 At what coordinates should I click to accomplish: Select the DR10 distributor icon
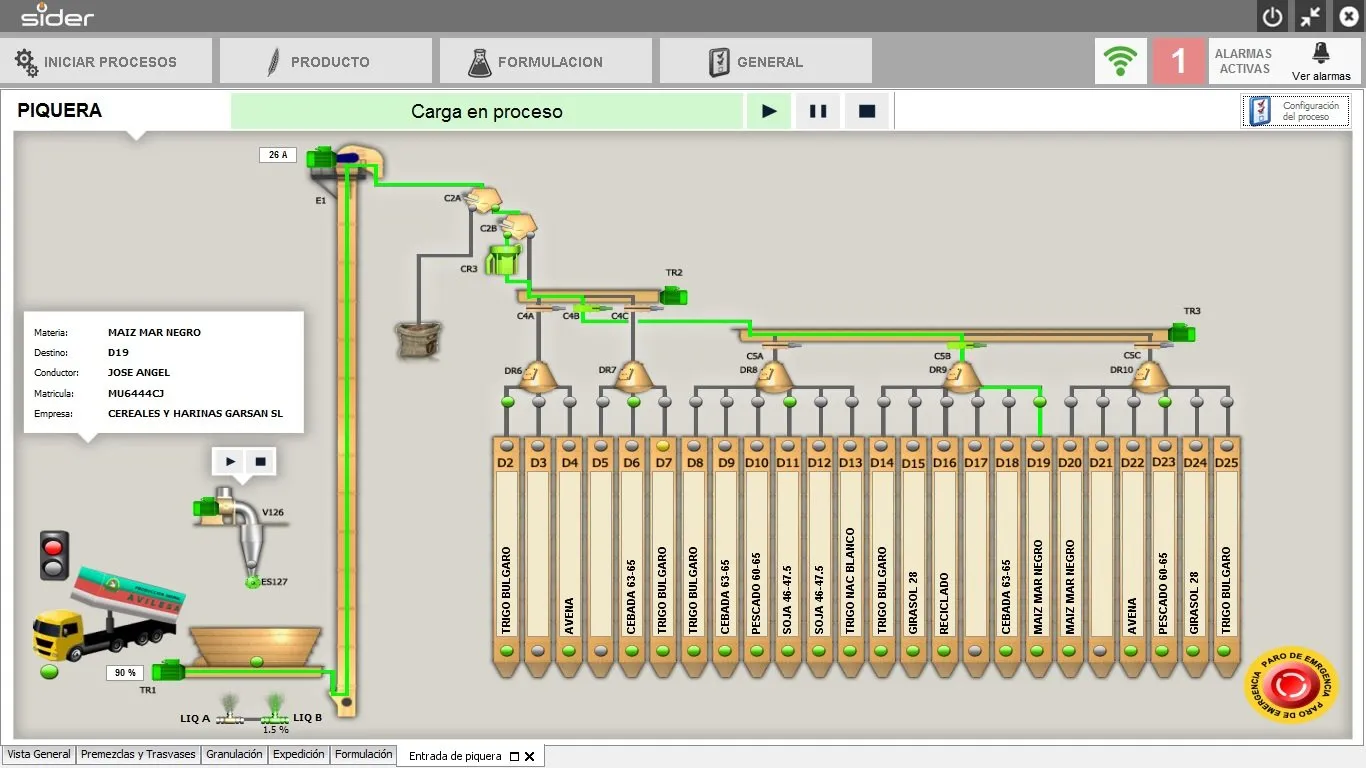pyautogui.click(x=1151, y=376)
